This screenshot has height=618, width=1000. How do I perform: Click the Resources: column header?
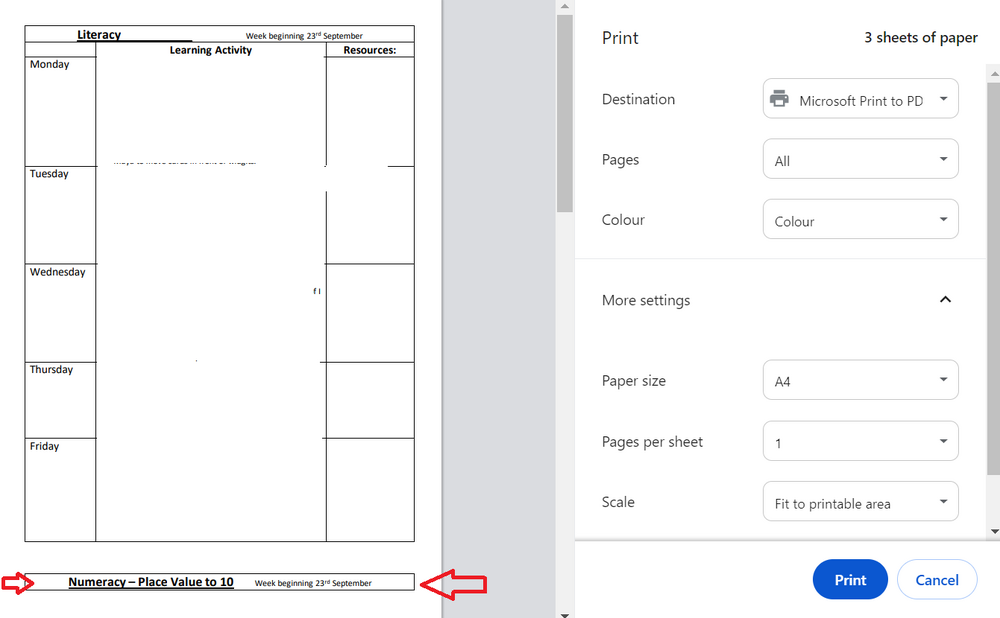[369, 50]
